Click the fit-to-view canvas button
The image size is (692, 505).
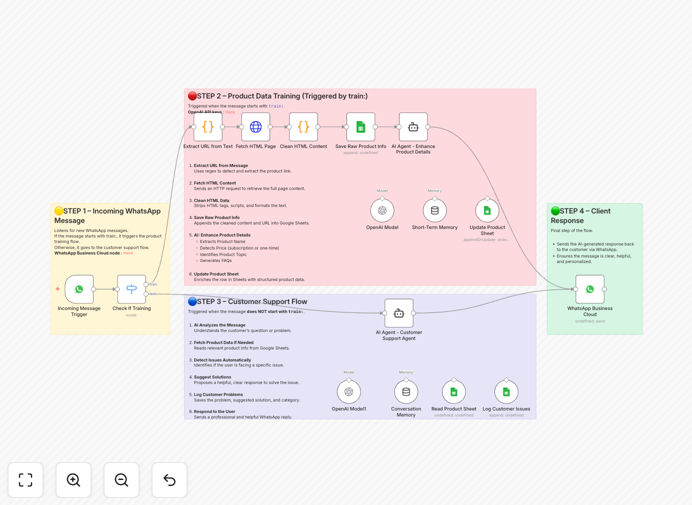[x=26, y=480]
